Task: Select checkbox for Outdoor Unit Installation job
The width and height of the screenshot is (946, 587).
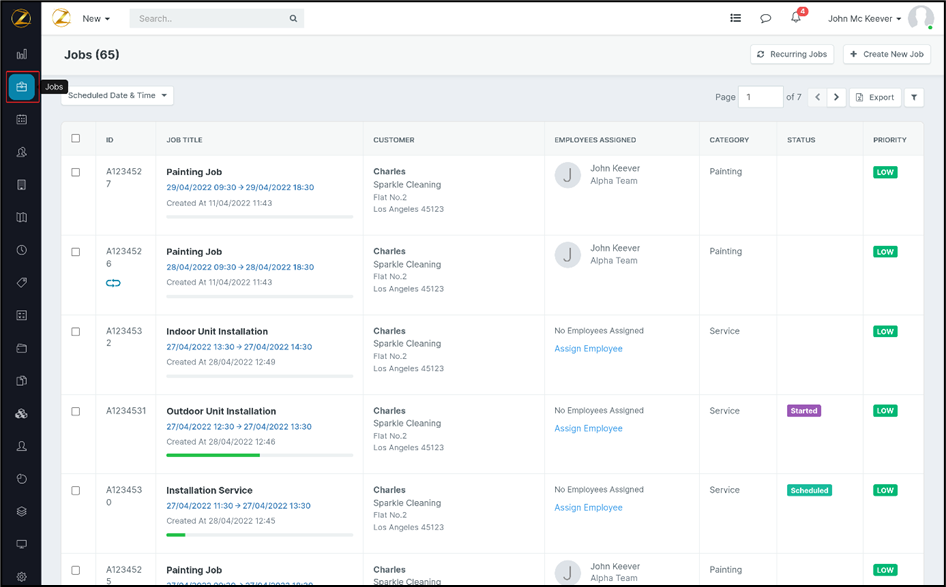Action: coord(76,411)
